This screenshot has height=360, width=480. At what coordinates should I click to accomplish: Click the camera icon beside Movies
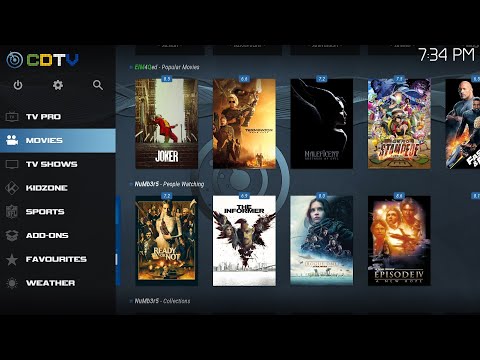12,140
